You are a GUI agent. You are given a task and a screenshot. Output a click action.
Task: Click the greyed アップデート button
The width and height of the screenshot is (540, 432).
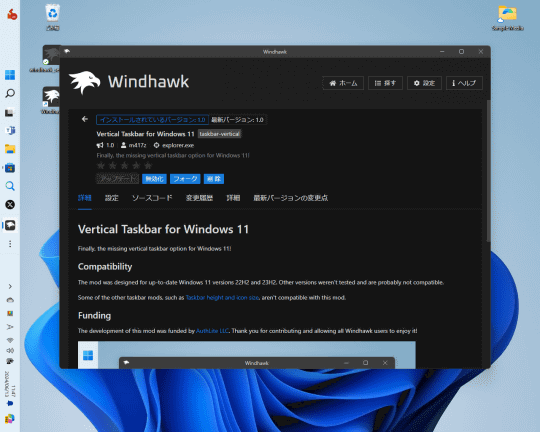(117, 179)
